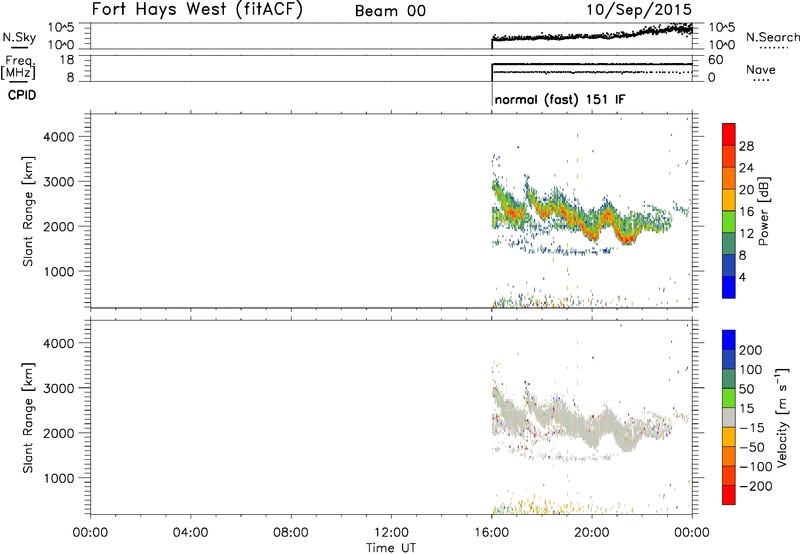The image size is (800, 554).
Task: Click the "Time UT" axis title
Action: point(391,547)
